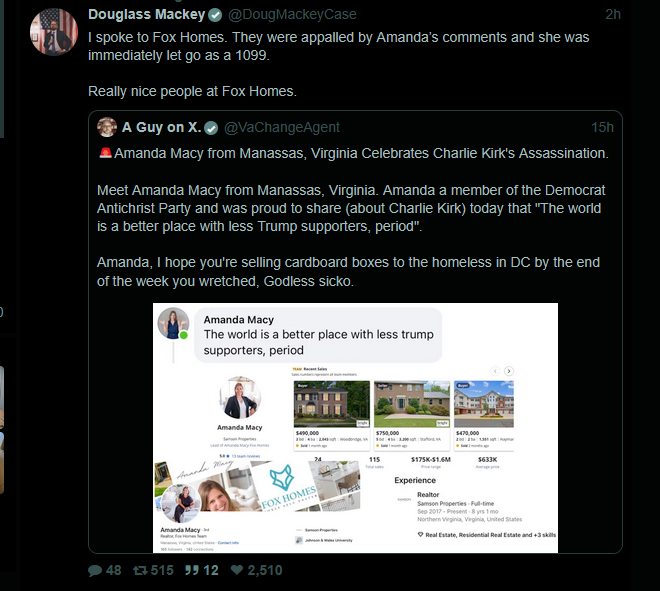Viewport: 660px width, 591px height.
Task: Click the retweet arrows icon
Action: pyautogui.click(x=140, y=570)
